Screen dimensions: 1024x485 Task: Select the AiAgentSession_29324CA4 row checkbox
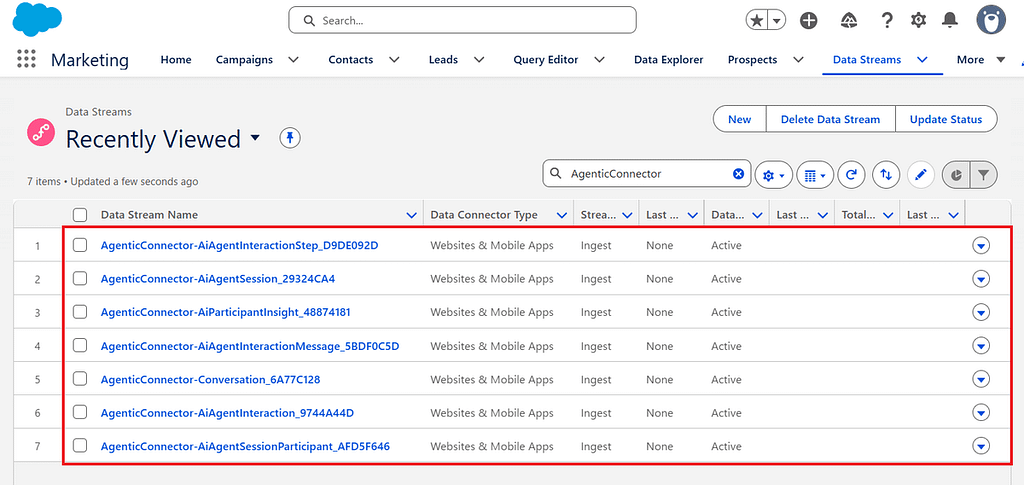point(80,279)
